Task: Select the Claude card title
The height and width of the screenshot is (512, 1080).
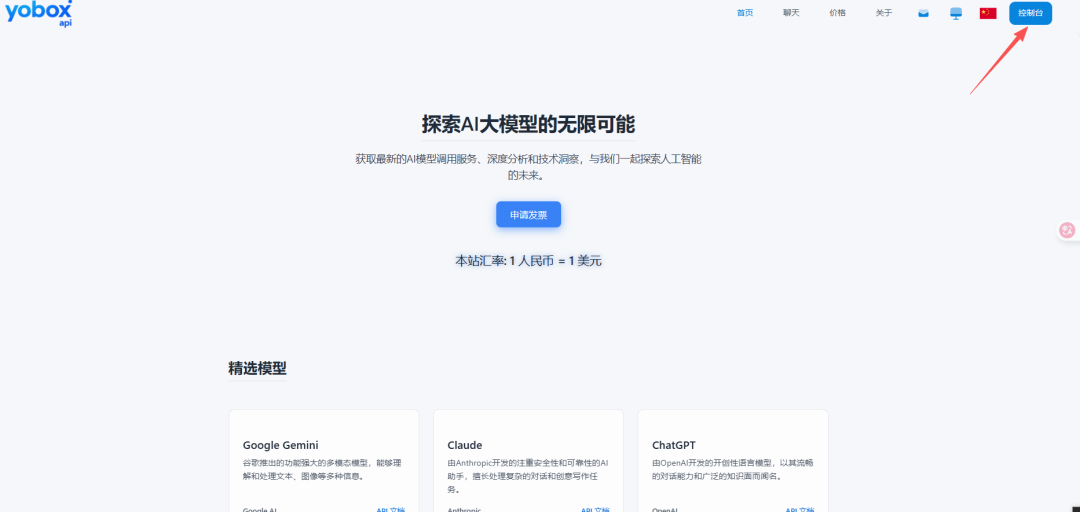Action: [x=464, y=444]
